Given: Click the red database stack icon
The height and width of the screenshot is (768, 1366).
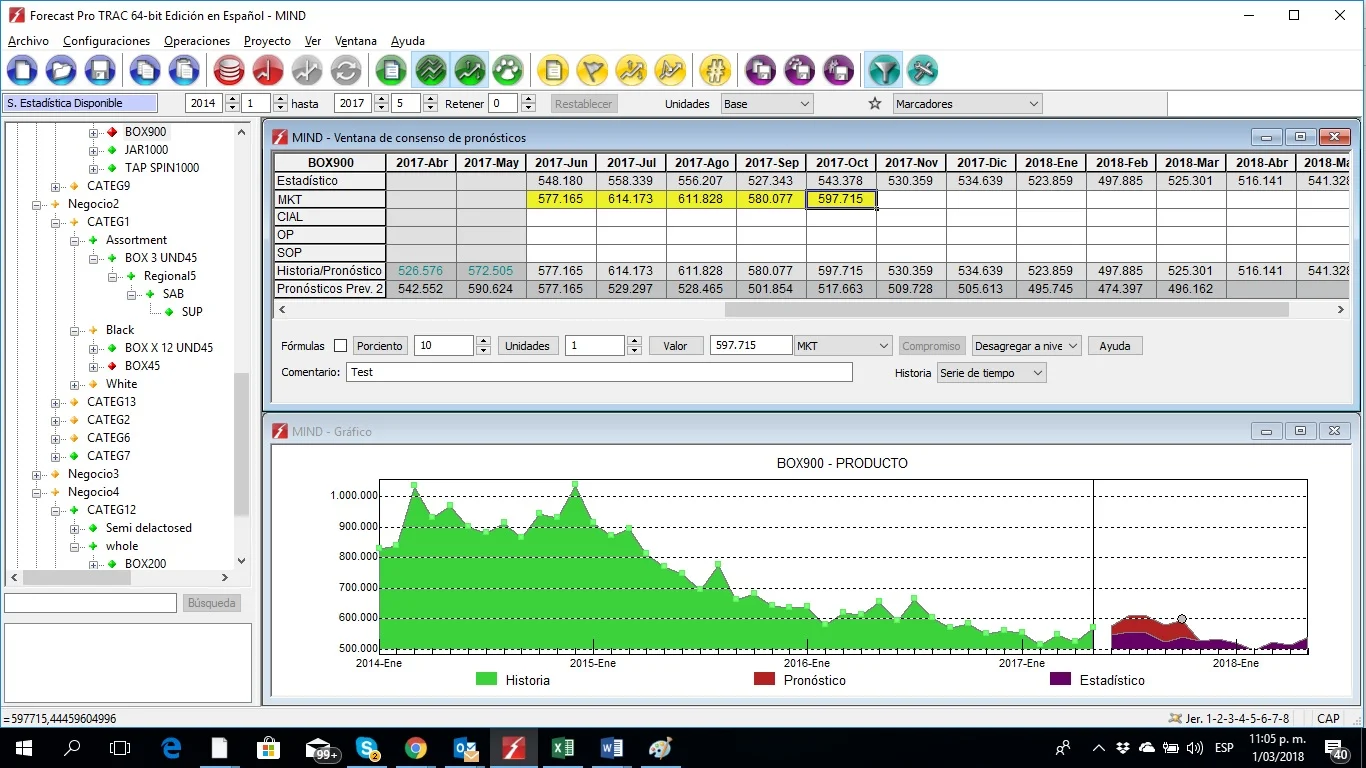Looking at the screenshot, I should click(229, 71).
